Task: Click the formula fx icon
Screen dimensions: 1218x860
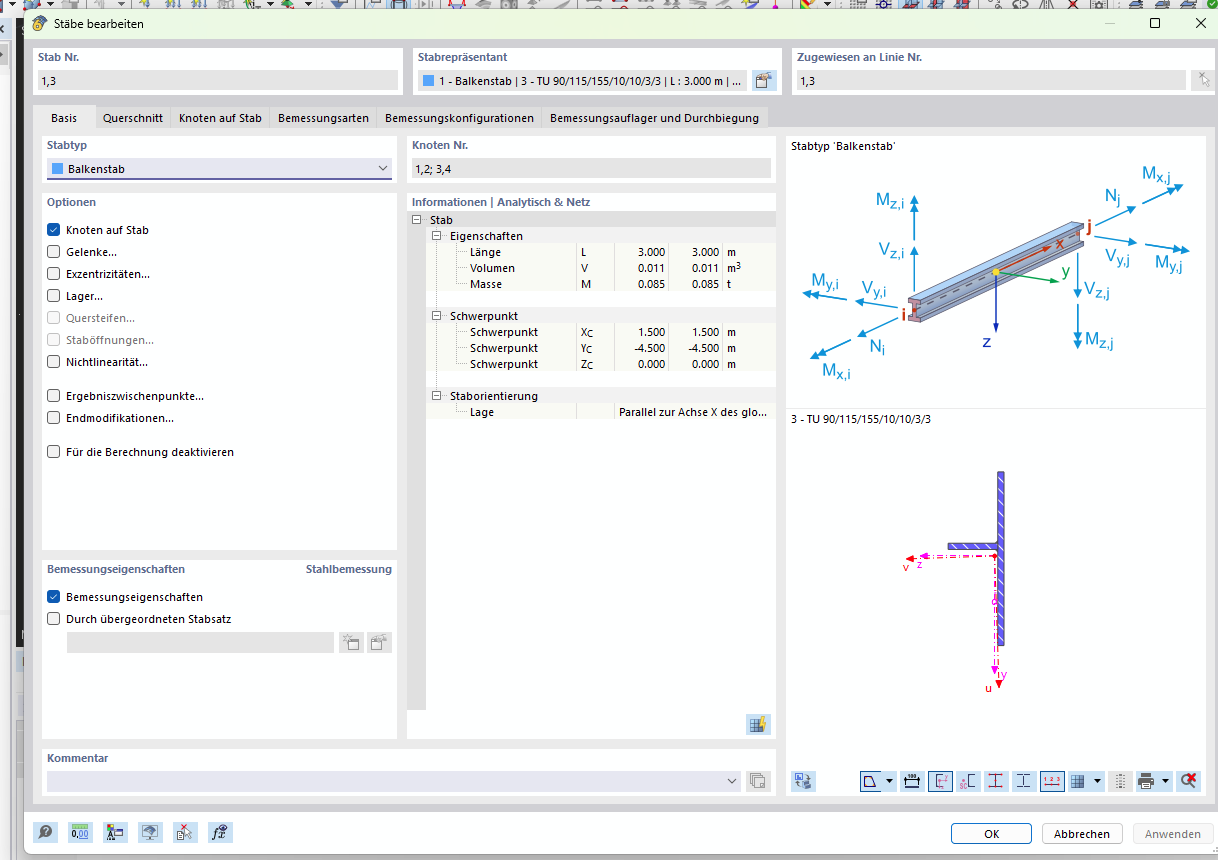Action: point(220,832)
